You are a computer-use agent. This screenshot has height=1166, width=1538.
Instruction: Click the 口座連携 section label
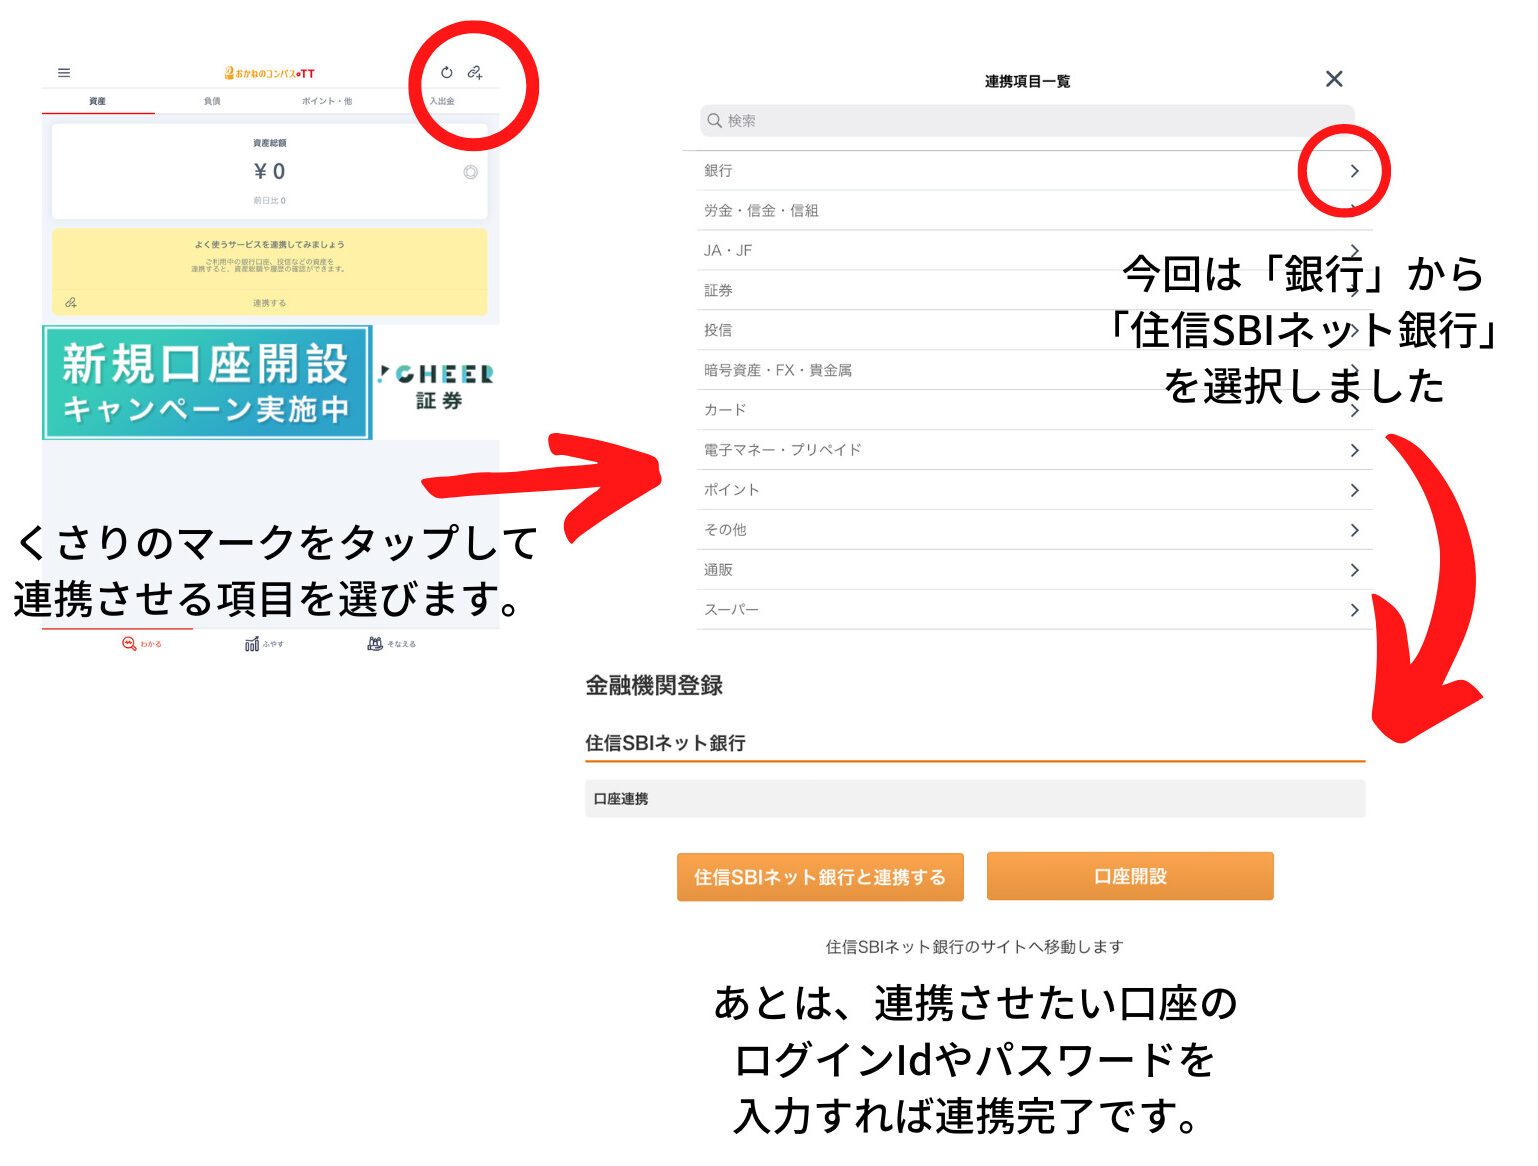(621, 799)
